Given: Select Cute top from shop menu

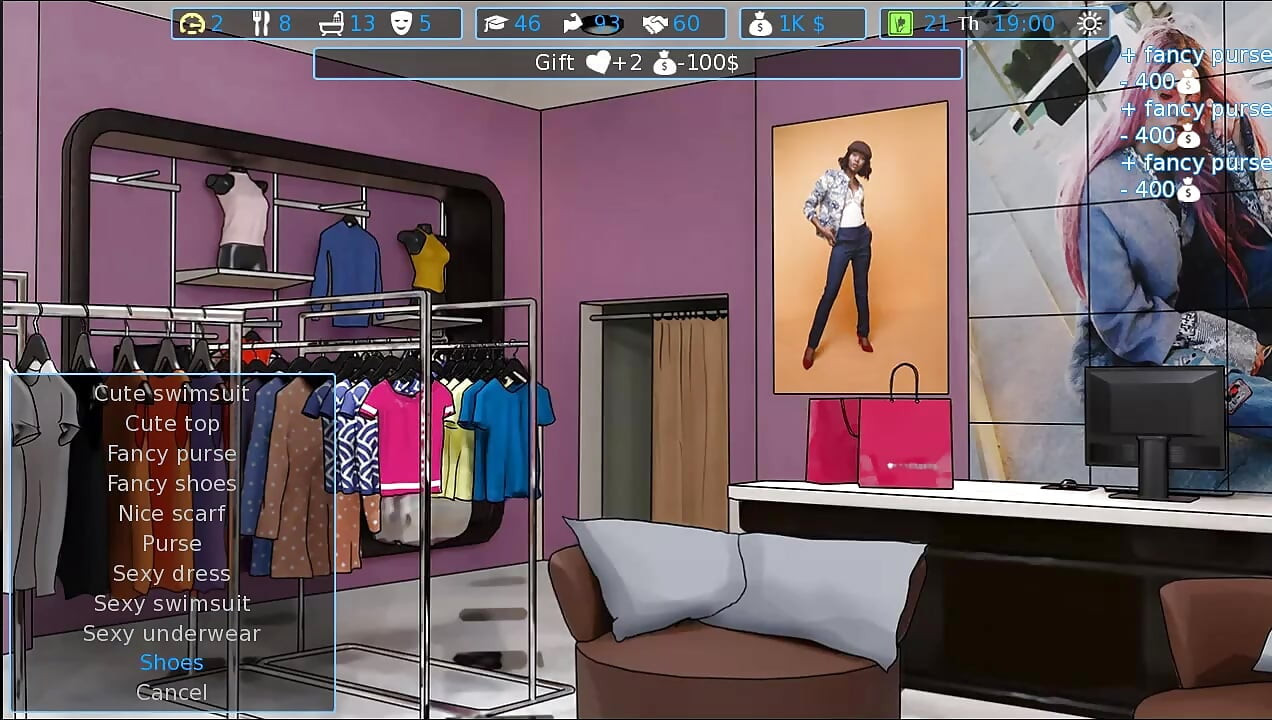Looking at the screenshot, I should click(x=172, y=423).
